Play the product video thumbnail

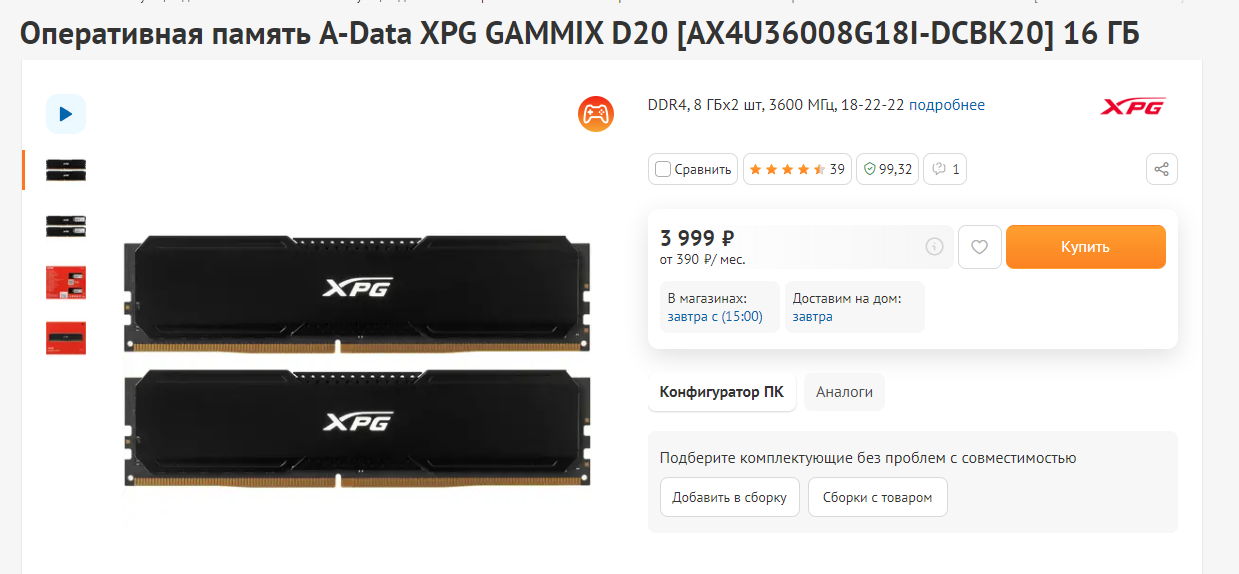pyautogui.click(x=66, y=114)
